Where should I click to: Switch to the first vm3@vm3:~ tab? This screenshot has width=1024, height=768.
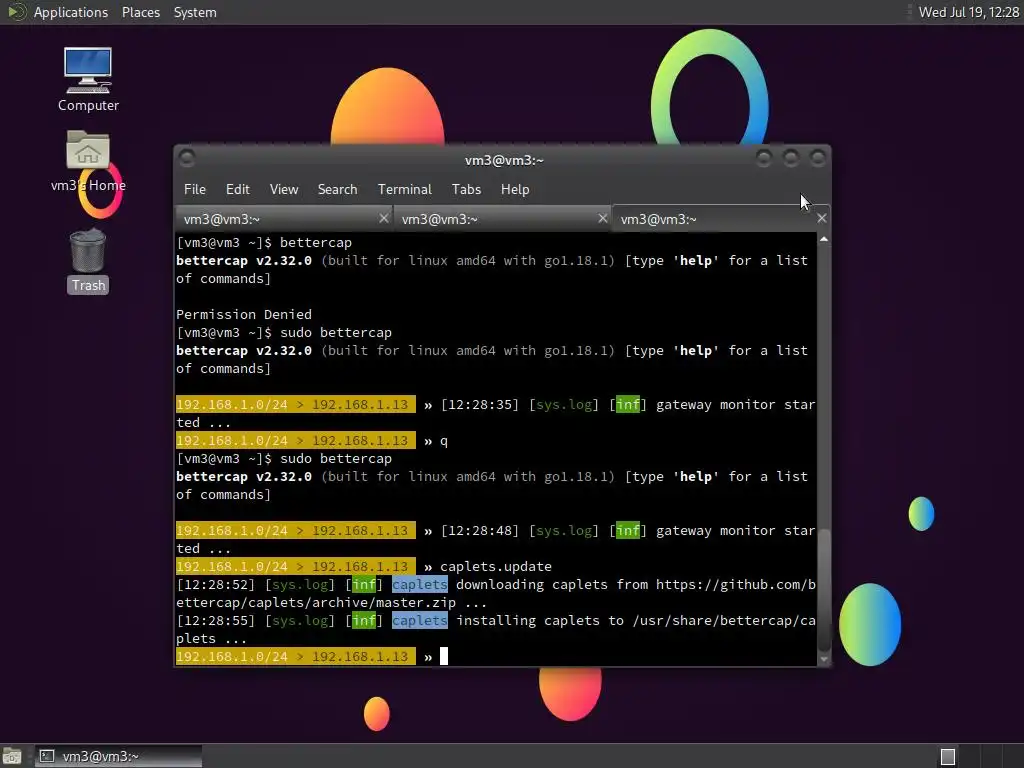[x=283, y=219]
